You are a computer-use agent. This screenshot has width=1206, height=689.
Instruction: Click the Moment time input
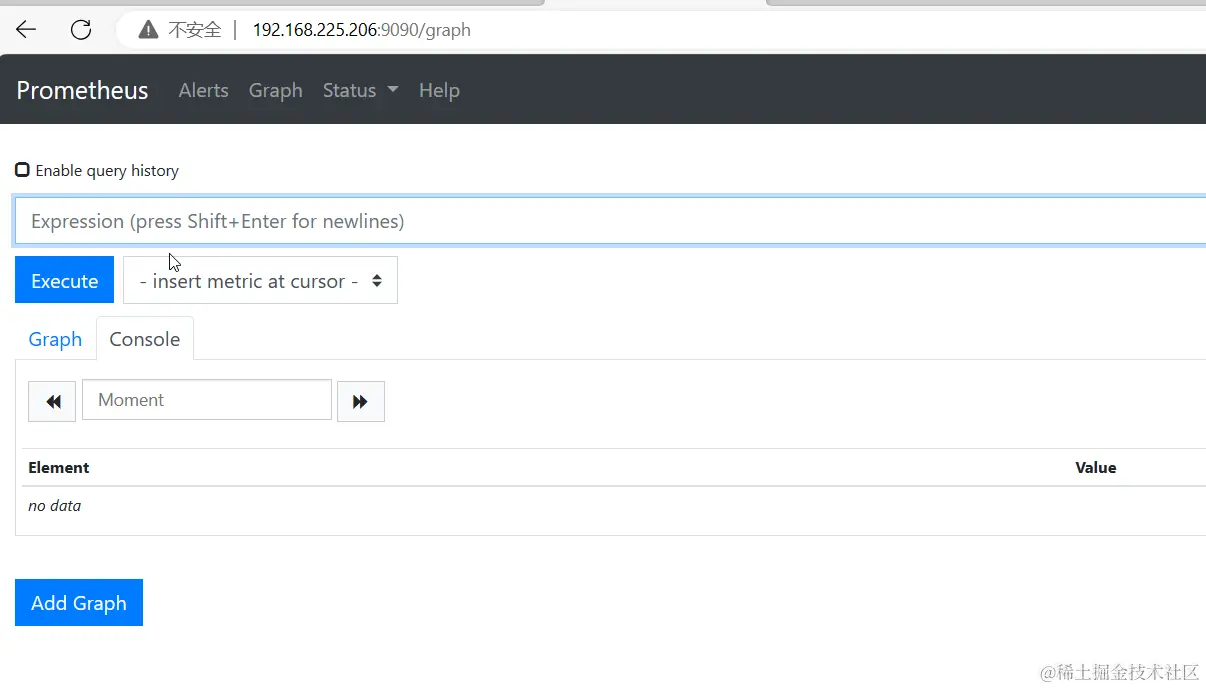click(207, 400)
